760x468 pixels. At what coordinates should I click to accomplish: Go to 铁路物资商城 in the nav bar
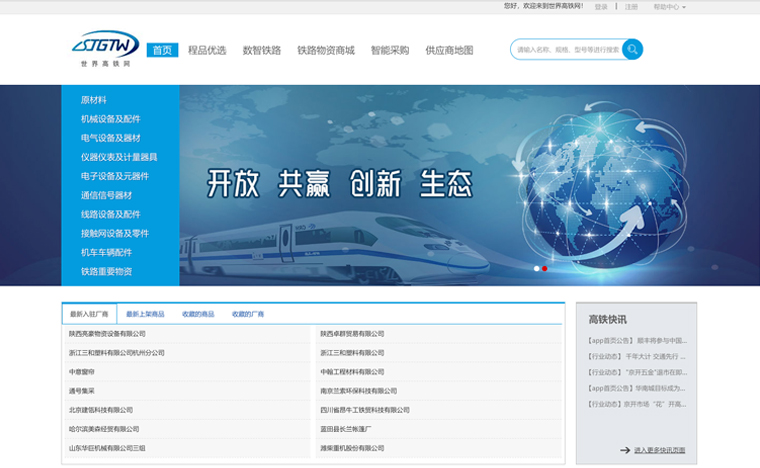(325, 50)
